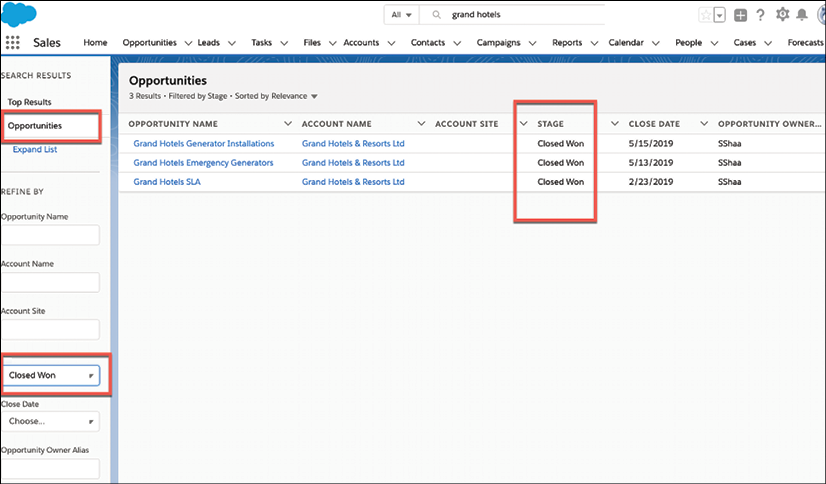Expand the Cases tab chevron

(768, 43)
